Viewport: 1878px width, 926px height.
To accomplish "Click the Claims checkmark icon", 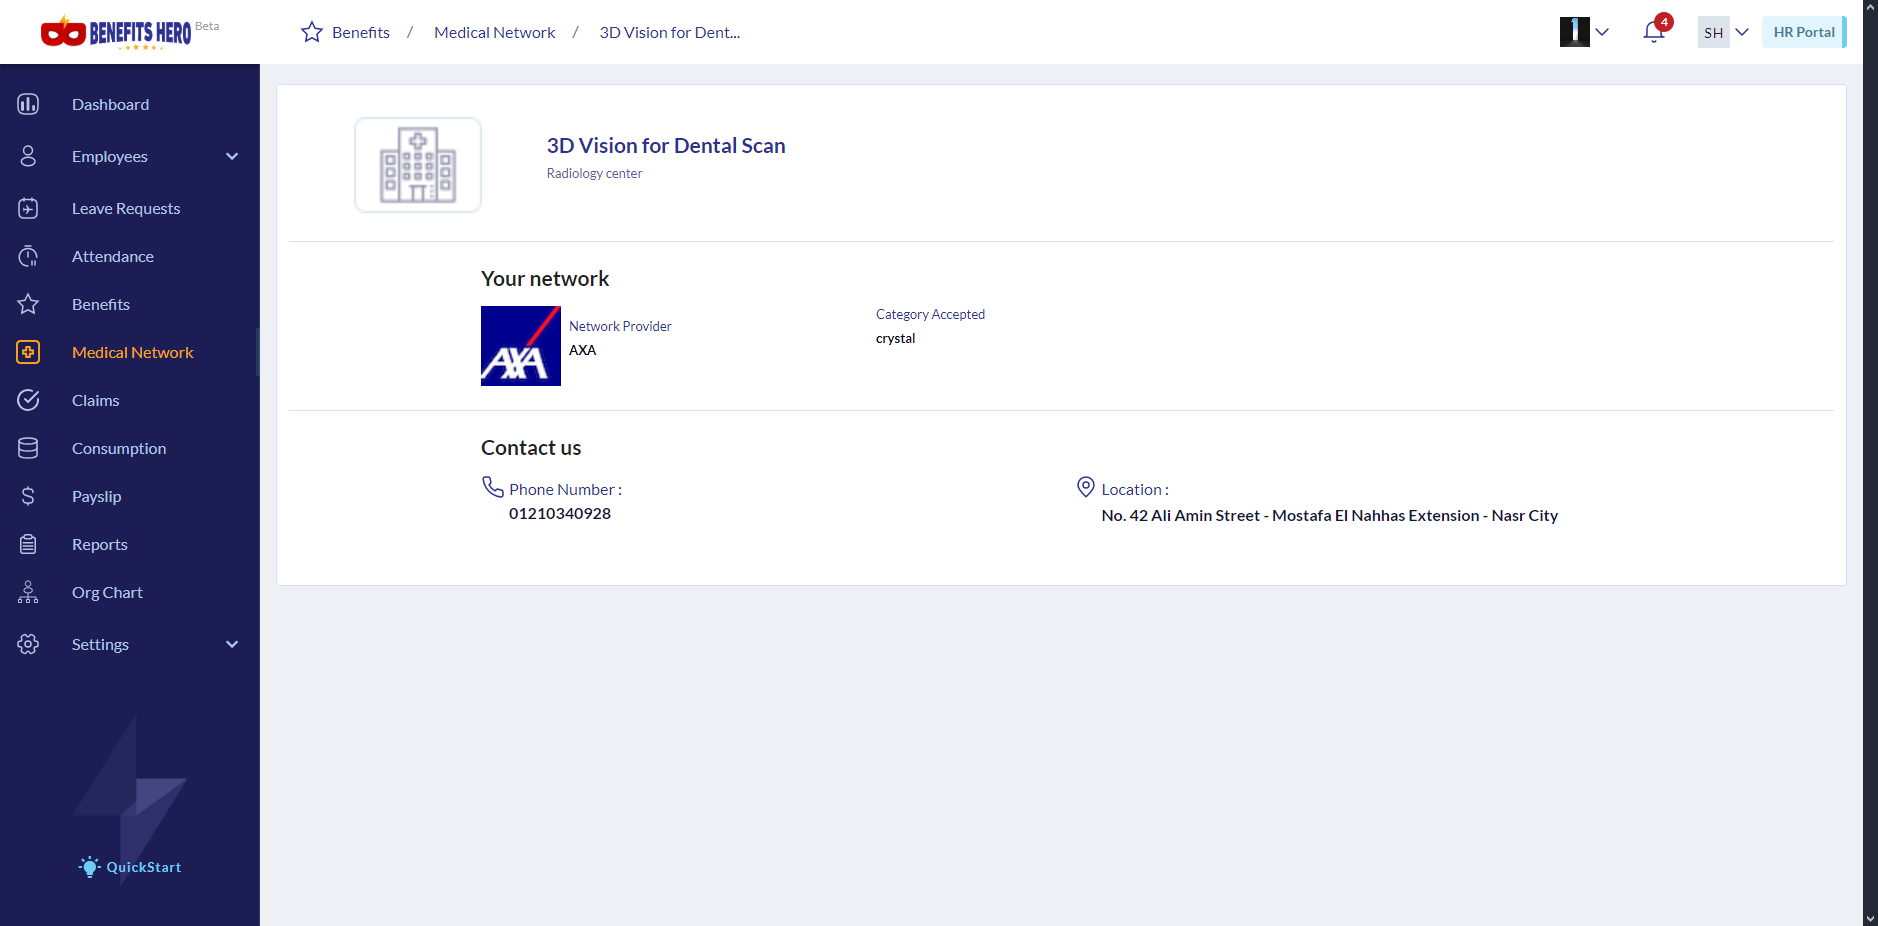I will [28, 400].
